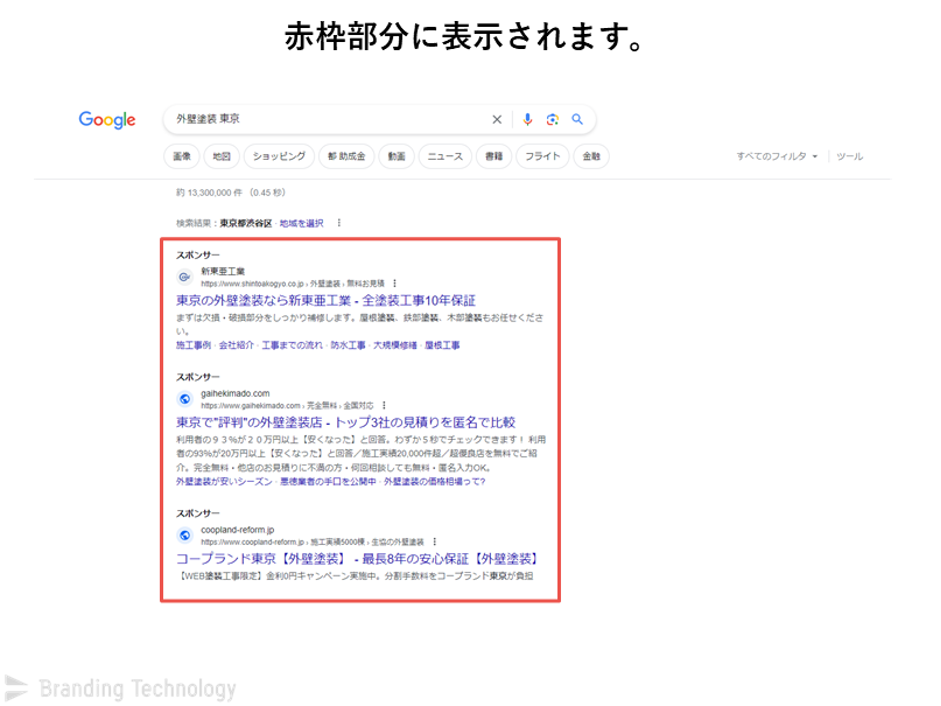Click the 防水工事 sitelink

pyautogui.click(x=347, y=345)
